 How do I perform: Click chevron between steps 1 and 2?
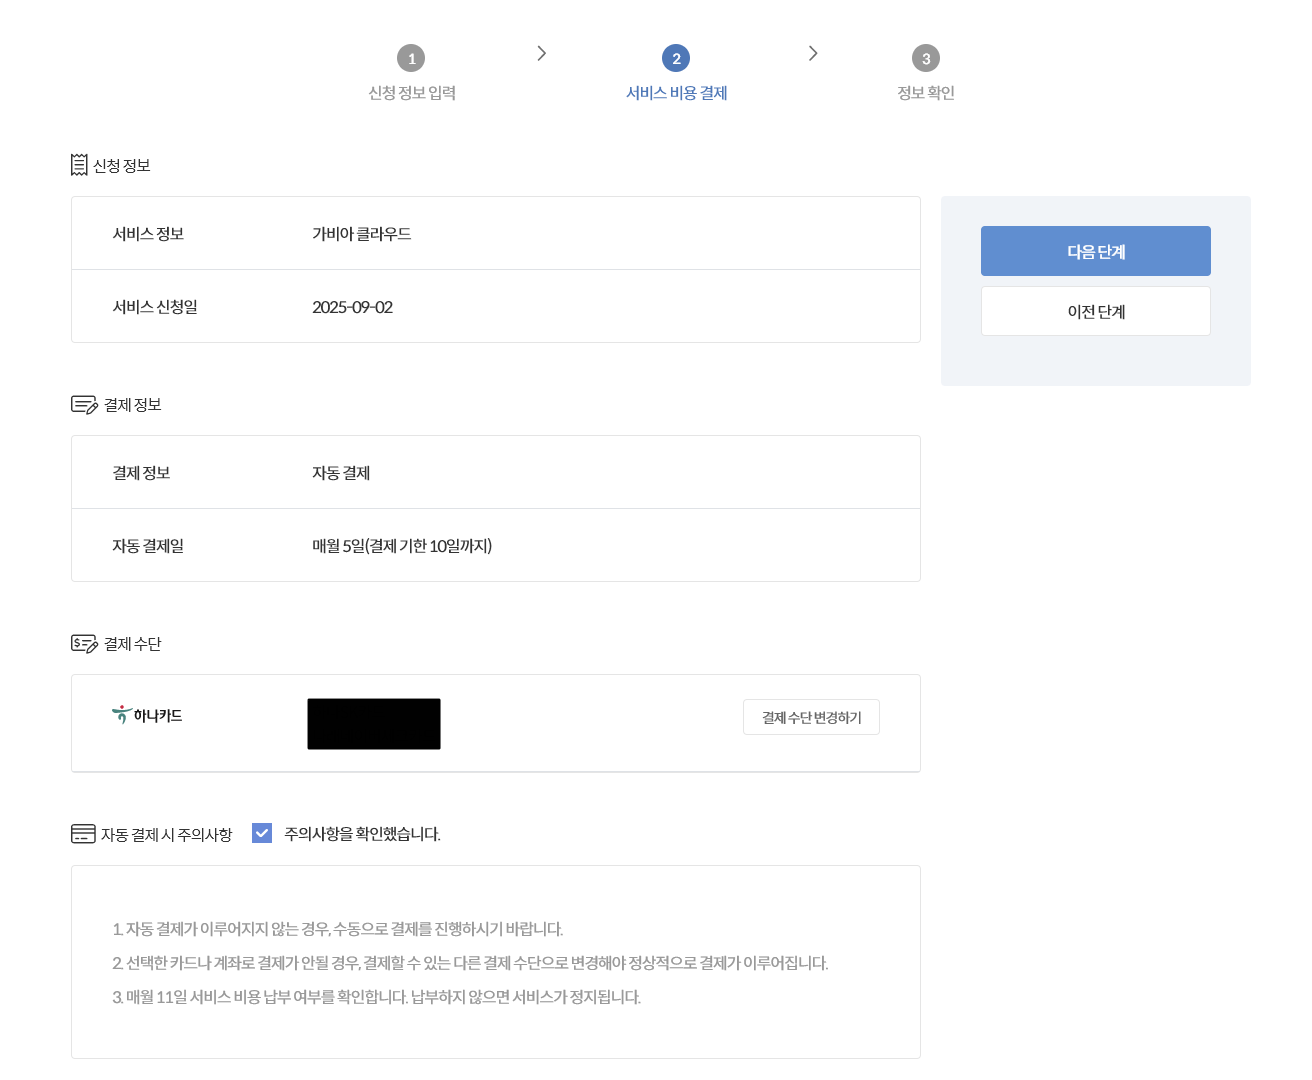pos(541,53)
